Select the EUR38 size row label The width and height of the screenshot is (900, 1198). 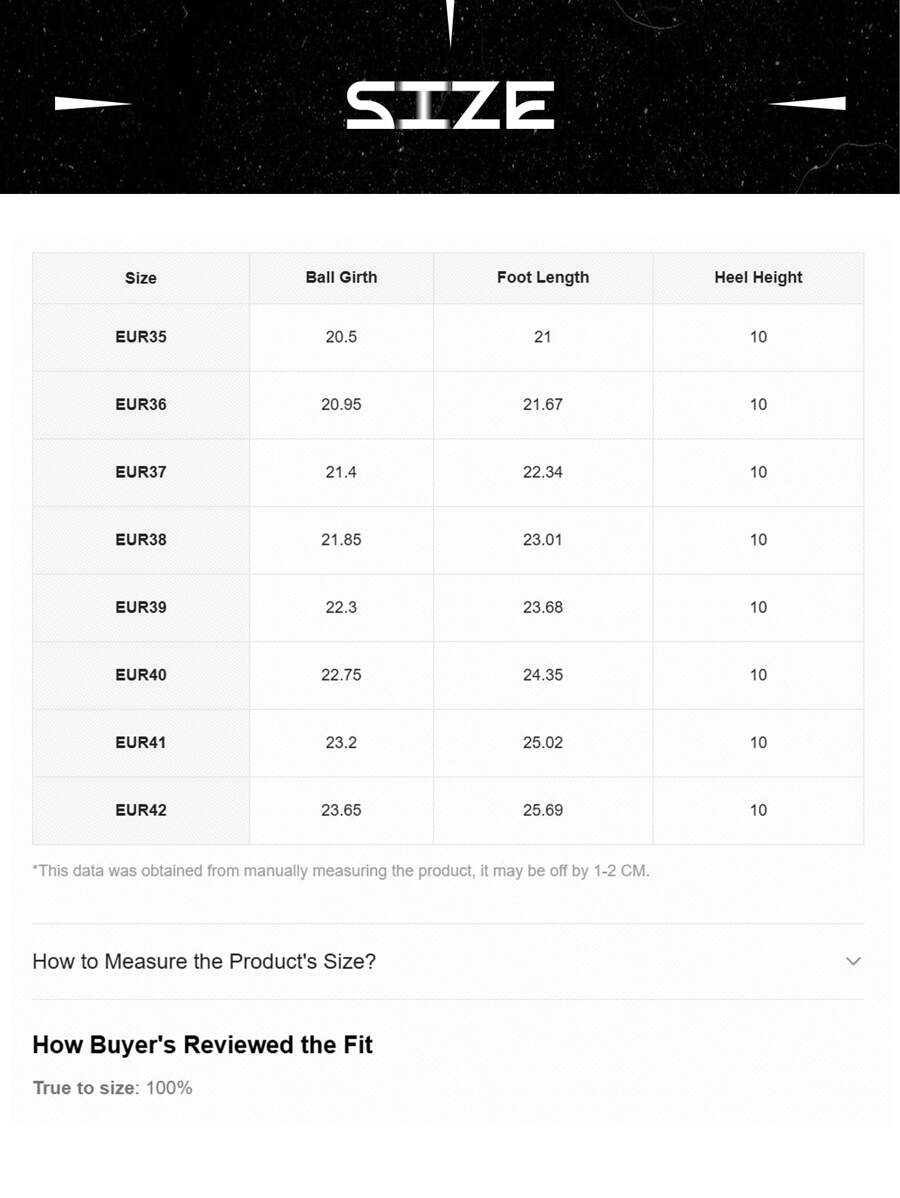(x=141, y=540)
